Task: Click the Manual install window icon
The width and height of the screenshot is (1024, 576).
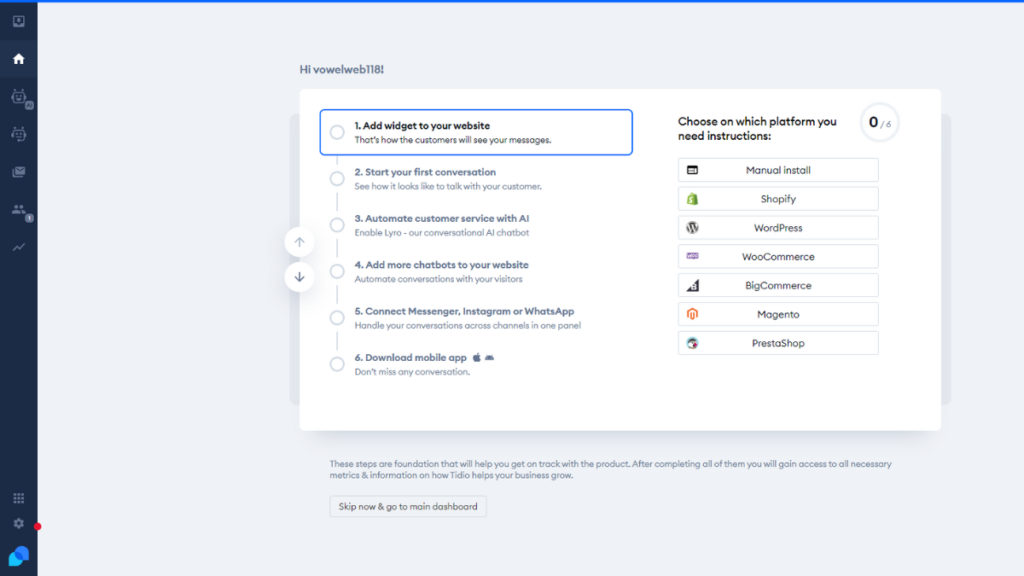Action: 692,170
